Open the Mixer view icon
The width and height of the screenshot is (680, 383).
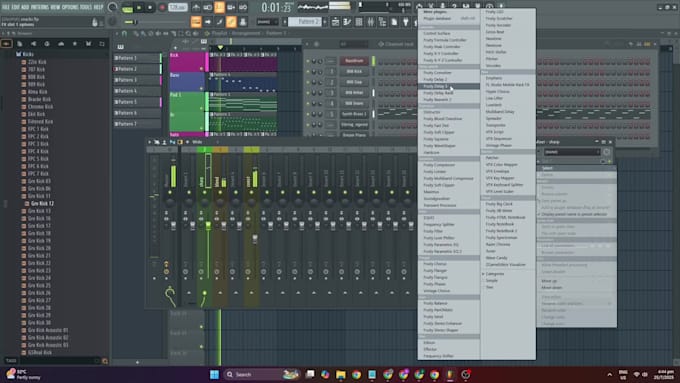(371, 22)
